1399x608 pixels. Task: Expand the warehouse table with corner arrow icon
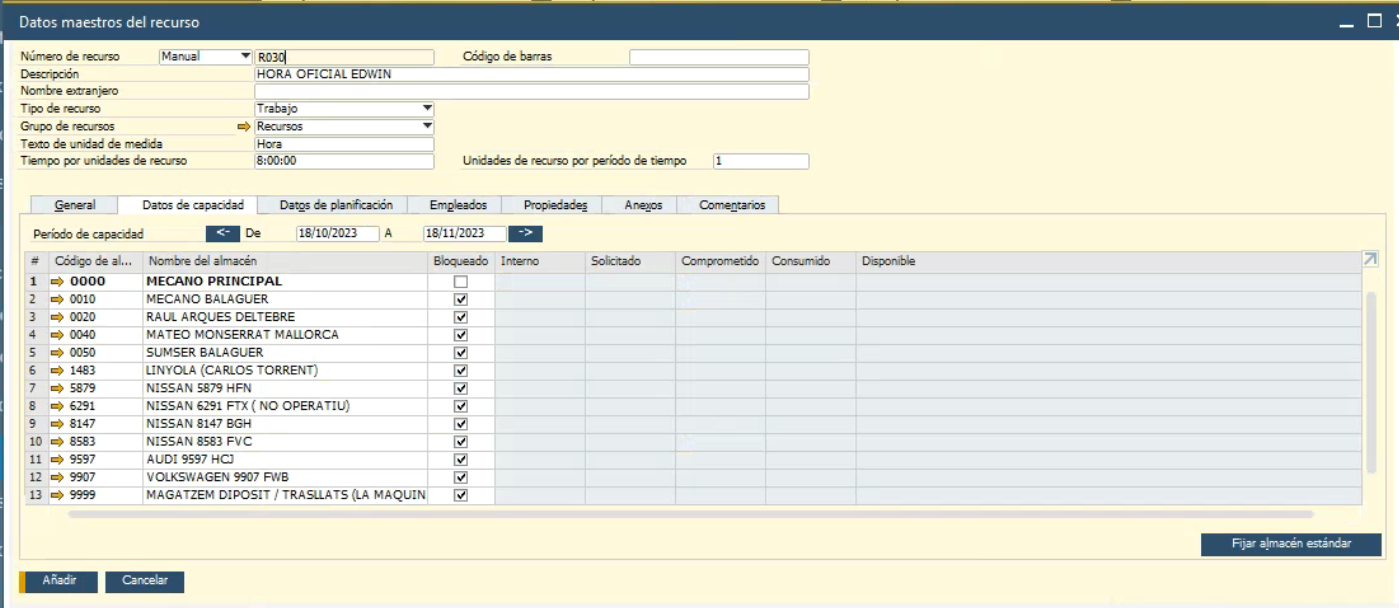point(1370,259)
